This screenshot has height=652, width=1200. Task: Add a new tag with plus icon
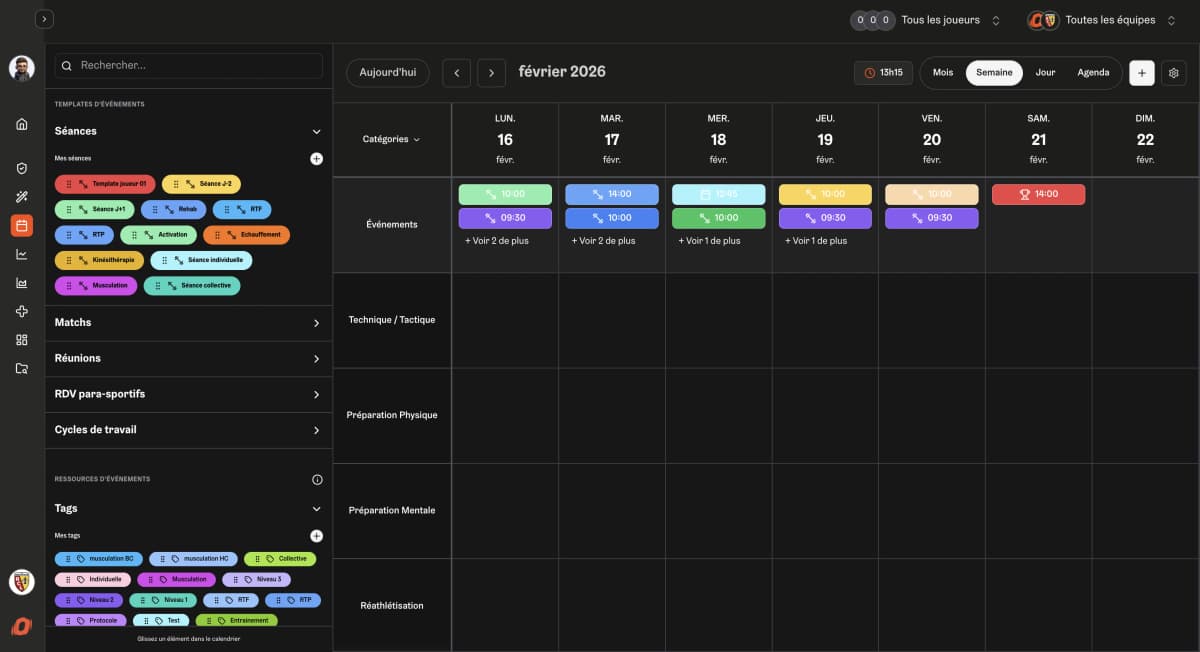(x=316, y=536)
